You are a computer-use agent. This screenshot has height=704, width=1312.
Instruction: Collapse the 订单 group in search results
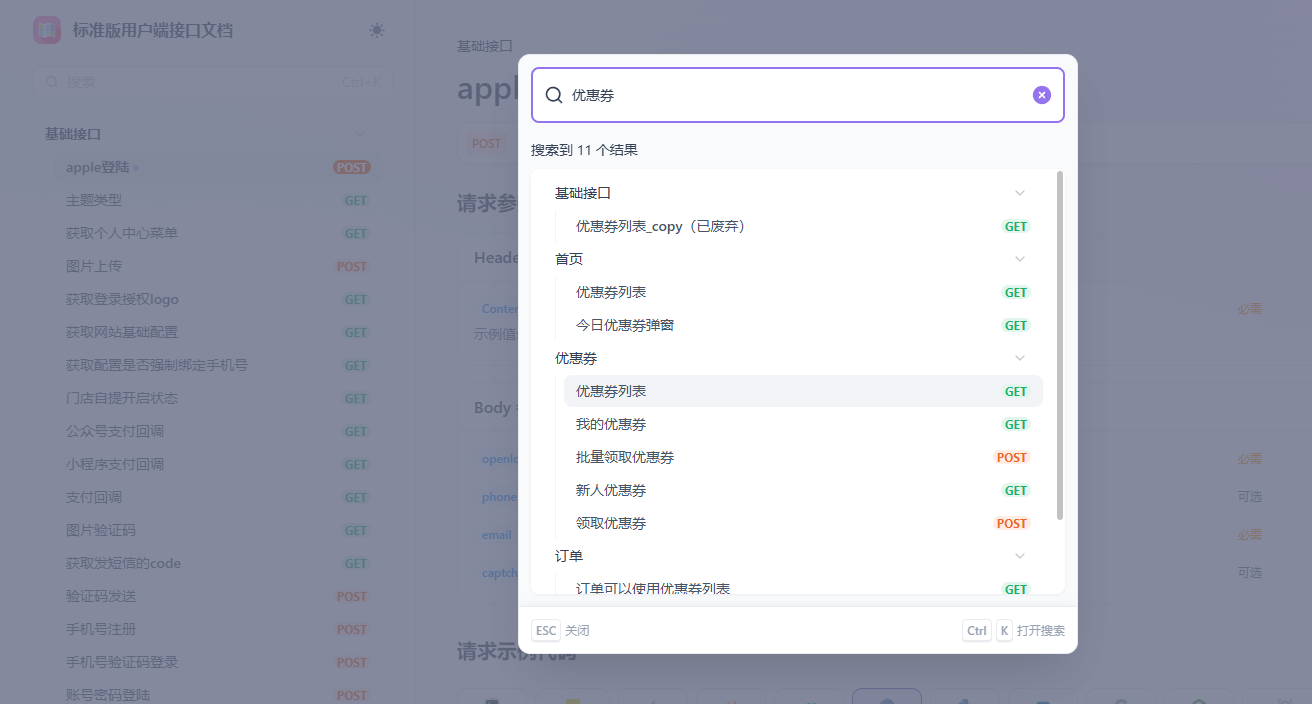[x=1019, y=556]
